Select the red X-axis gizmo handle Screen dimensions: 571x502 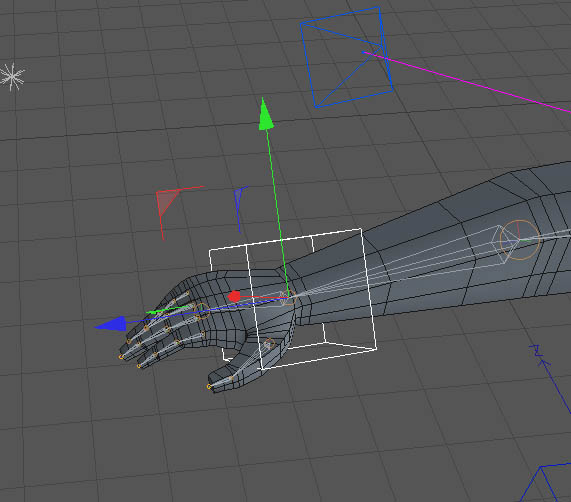click(x=234, y=296)
